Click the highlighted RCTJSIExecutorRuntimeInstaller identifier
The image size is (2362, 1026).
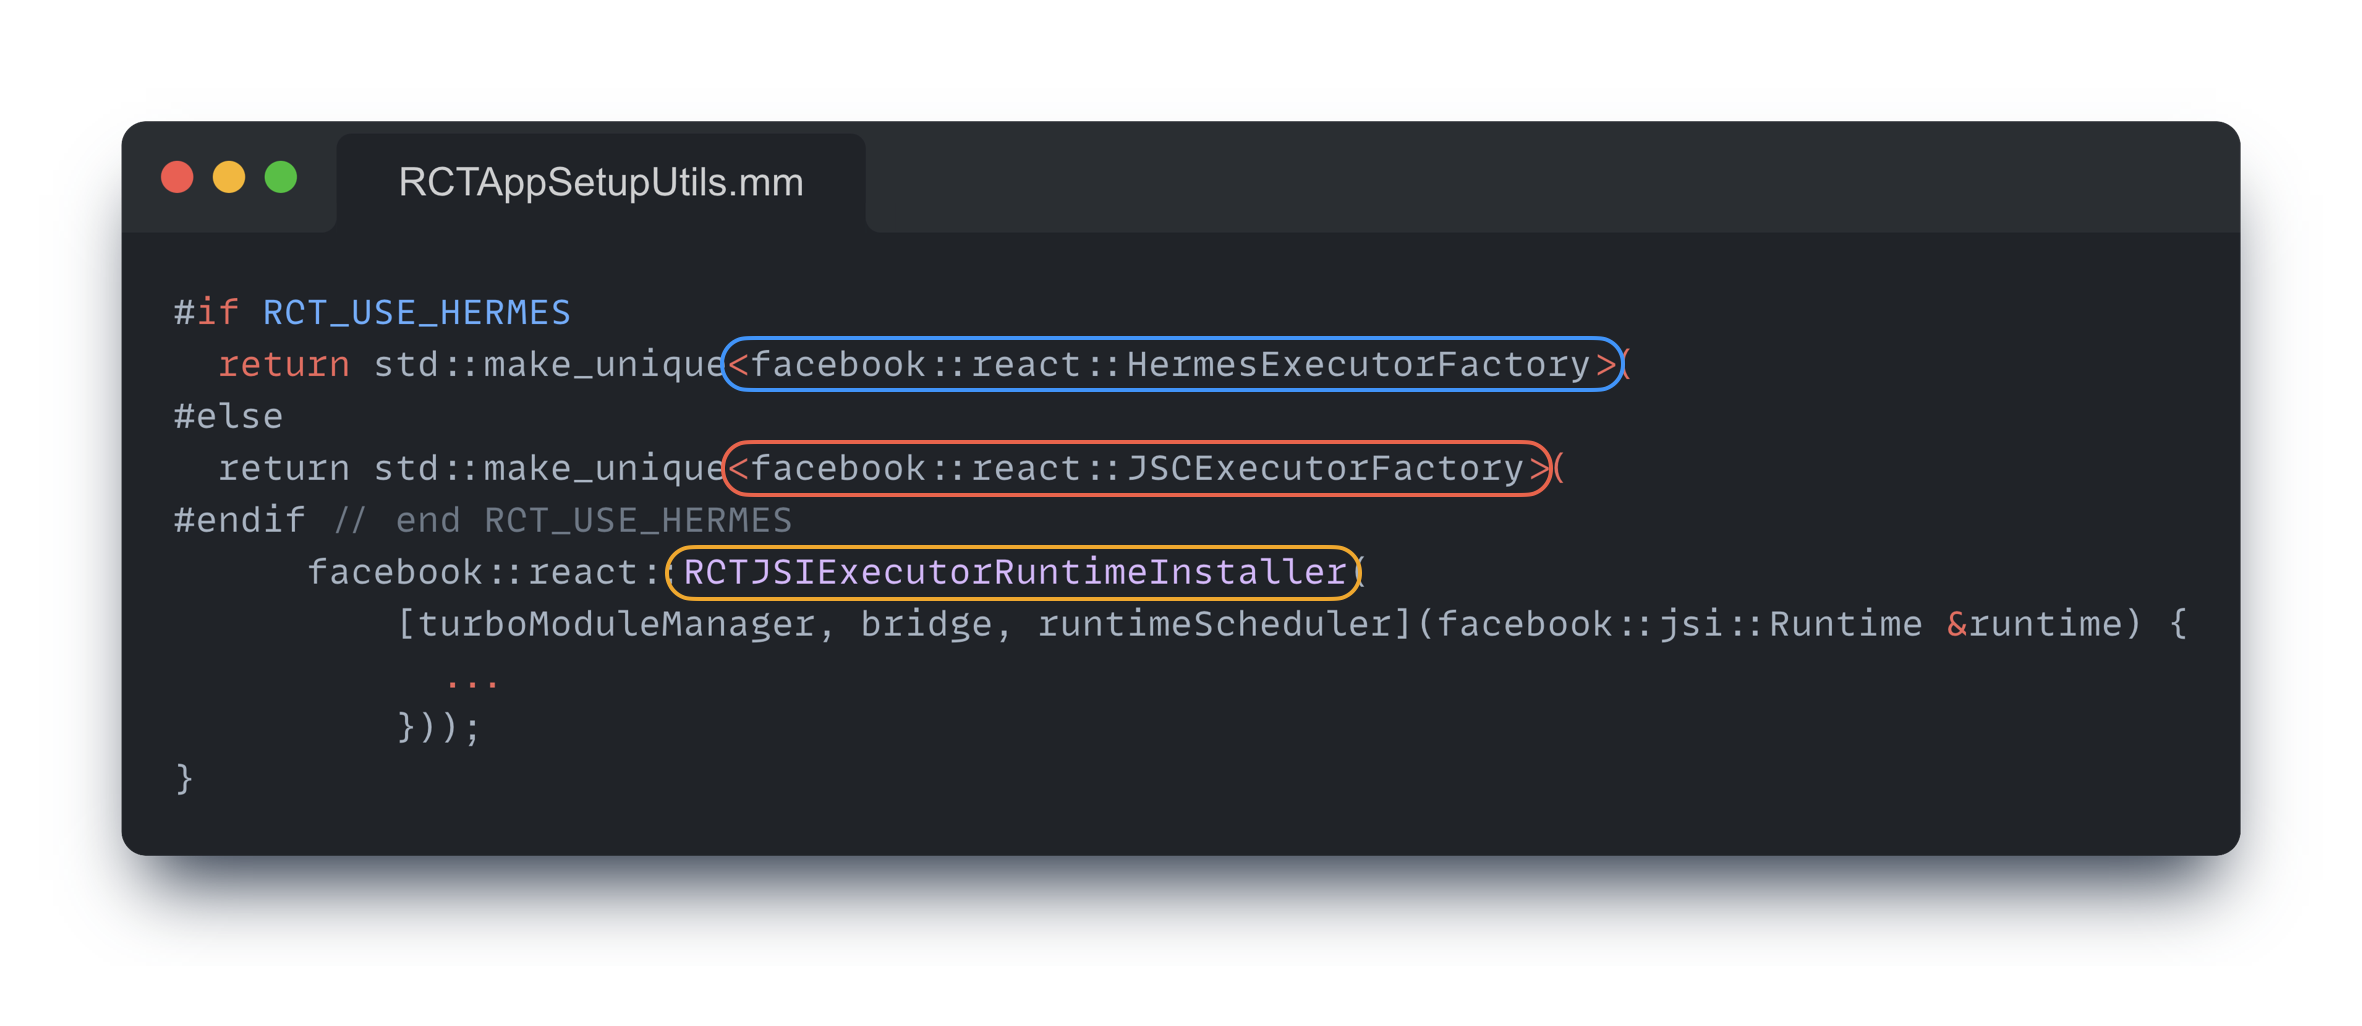click(x=1014, y=572)
